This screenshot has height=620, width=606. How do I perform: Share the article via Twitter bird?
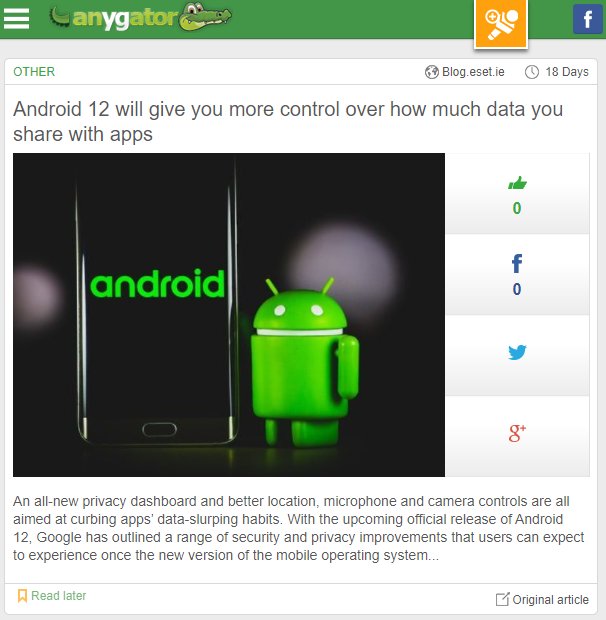click(x=517, y=352)
